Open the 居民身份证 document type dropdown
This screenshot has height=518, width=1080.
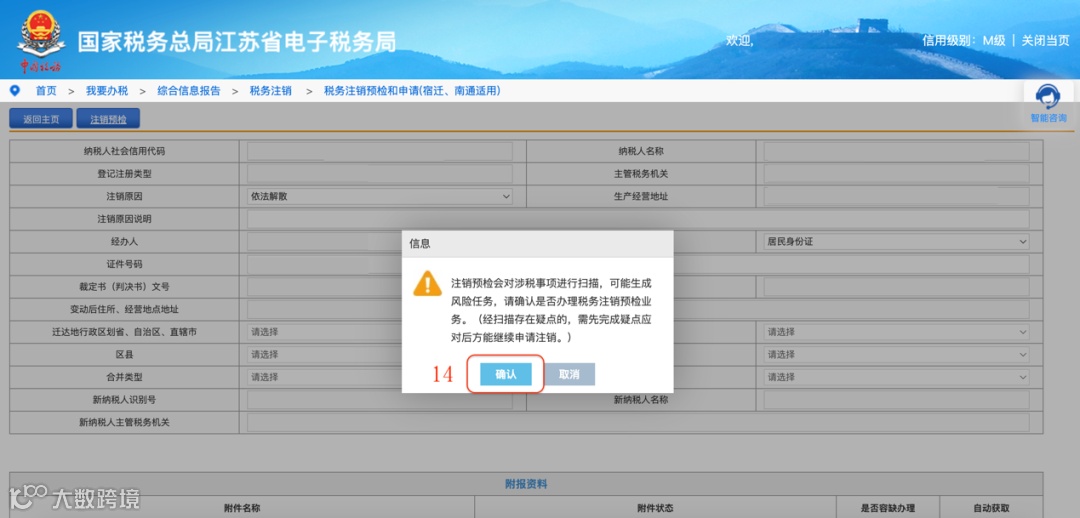point(896,242)
